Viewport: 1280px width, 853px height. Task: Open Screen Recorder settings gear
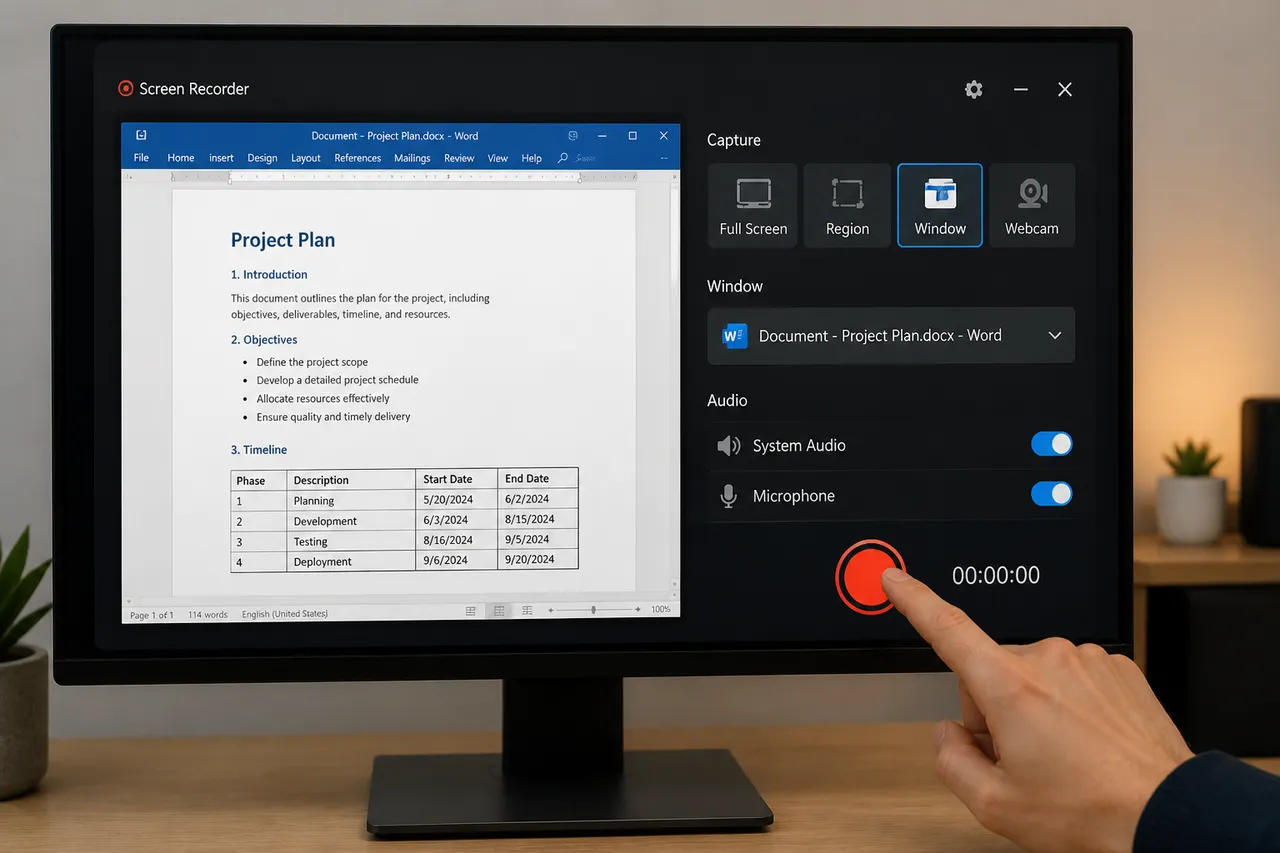point(973,90)
